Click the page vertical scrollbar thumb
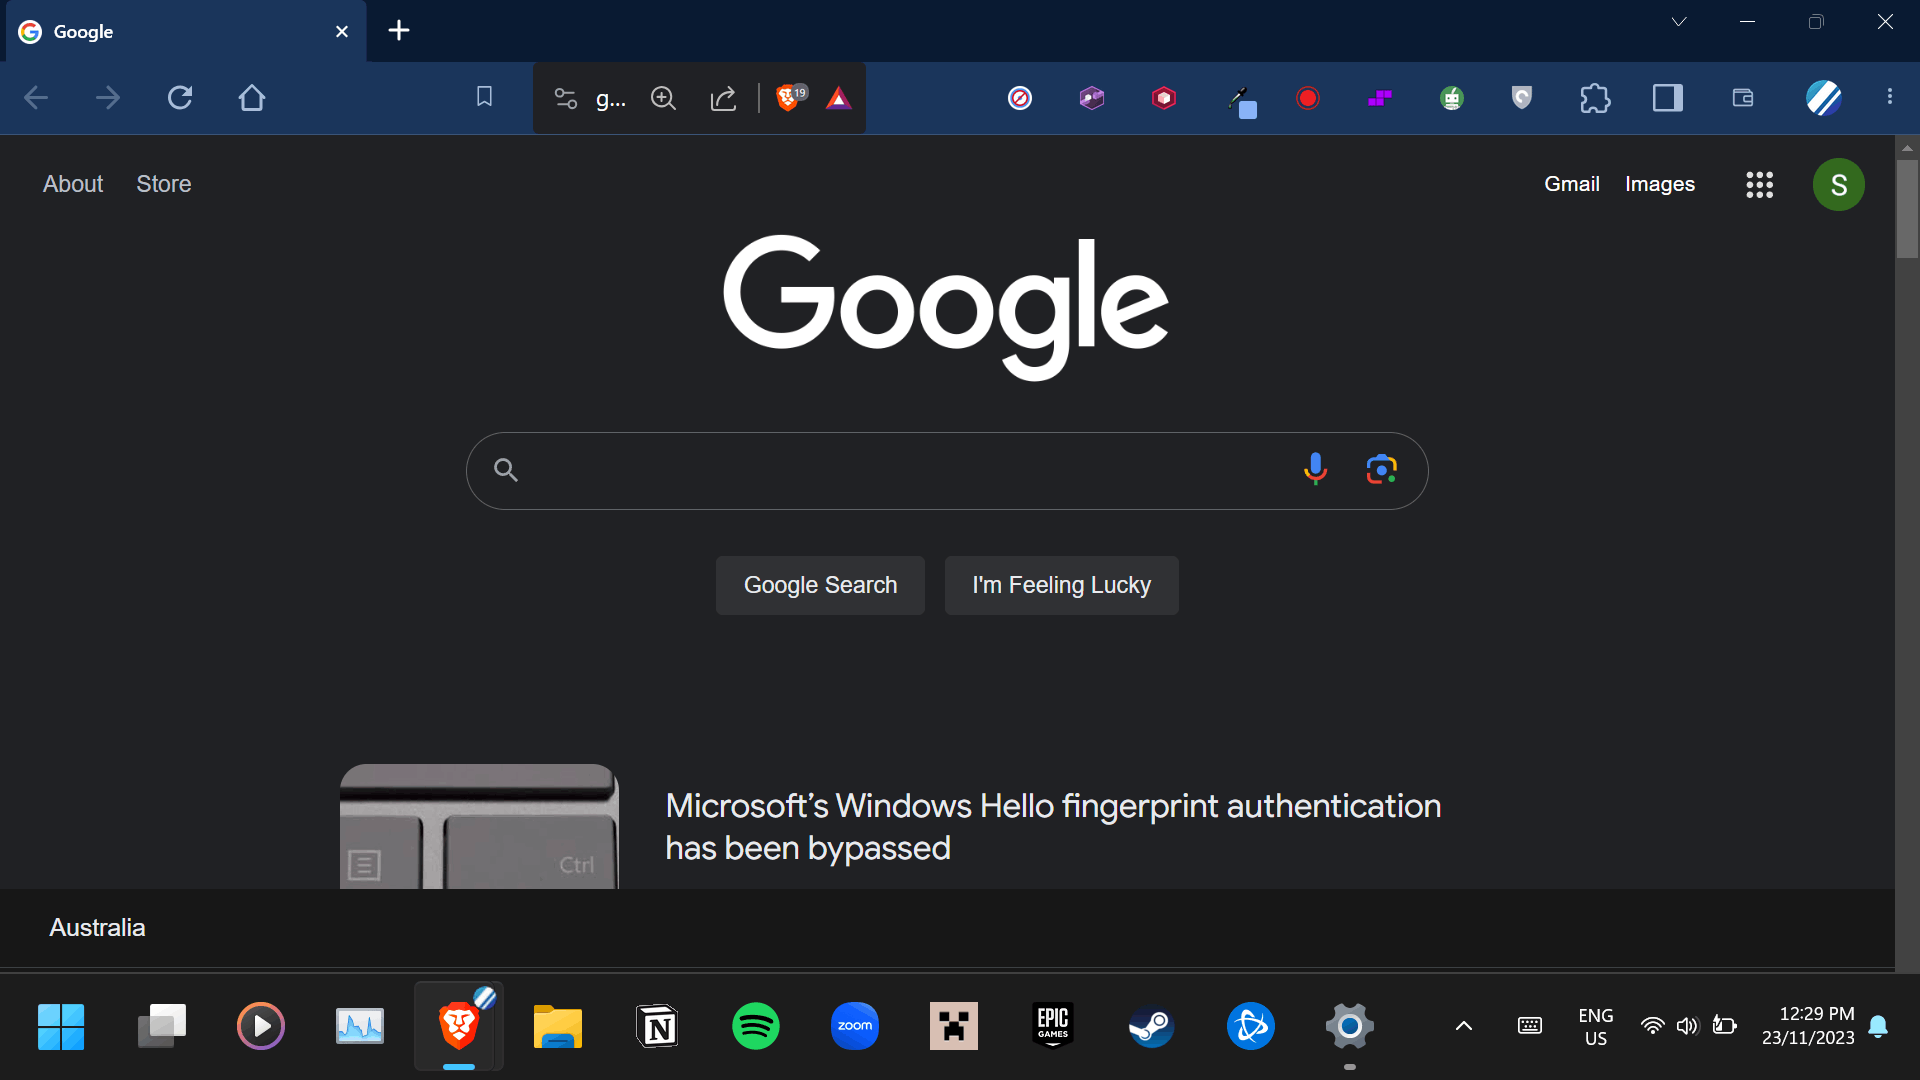 1907,208
